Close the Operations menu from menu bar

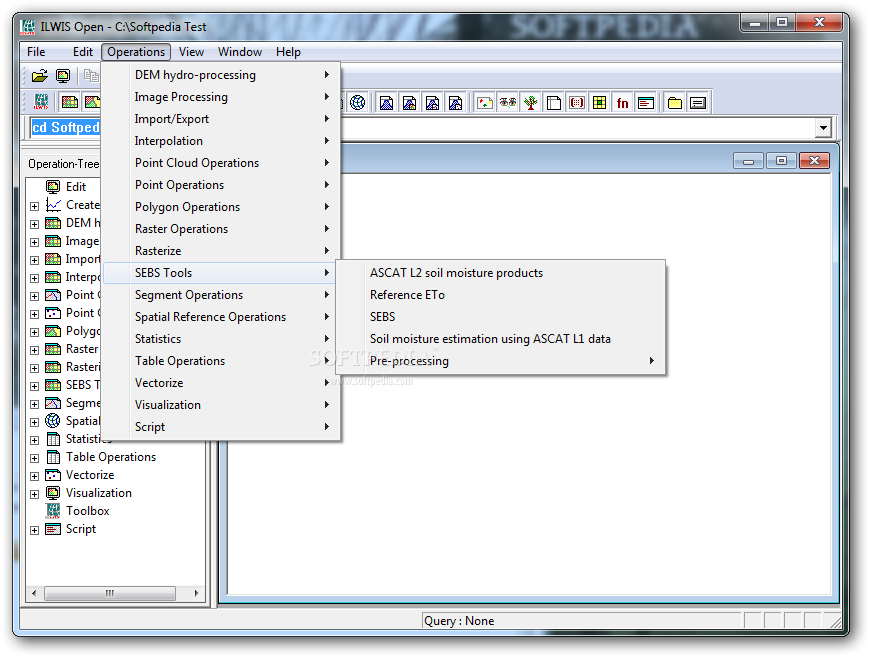(x=136, y=52)
